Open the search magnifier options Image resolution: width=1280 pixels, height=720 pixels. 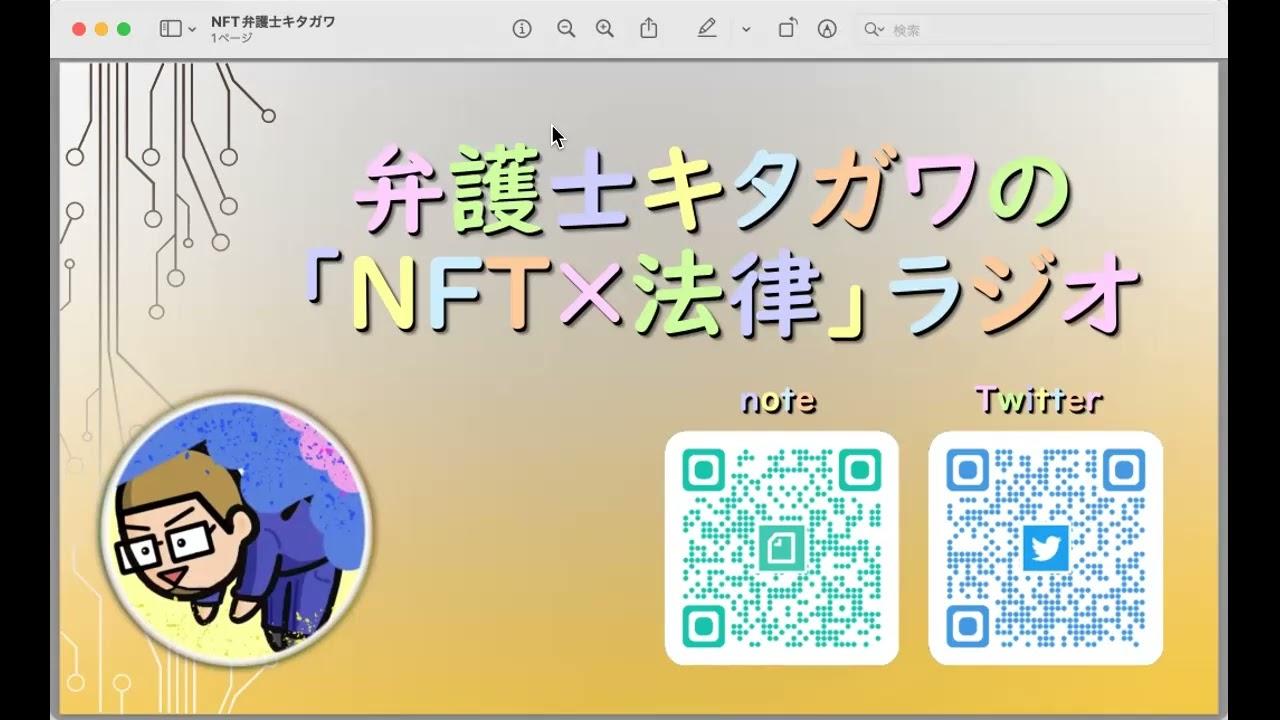(x=874, y=30)
